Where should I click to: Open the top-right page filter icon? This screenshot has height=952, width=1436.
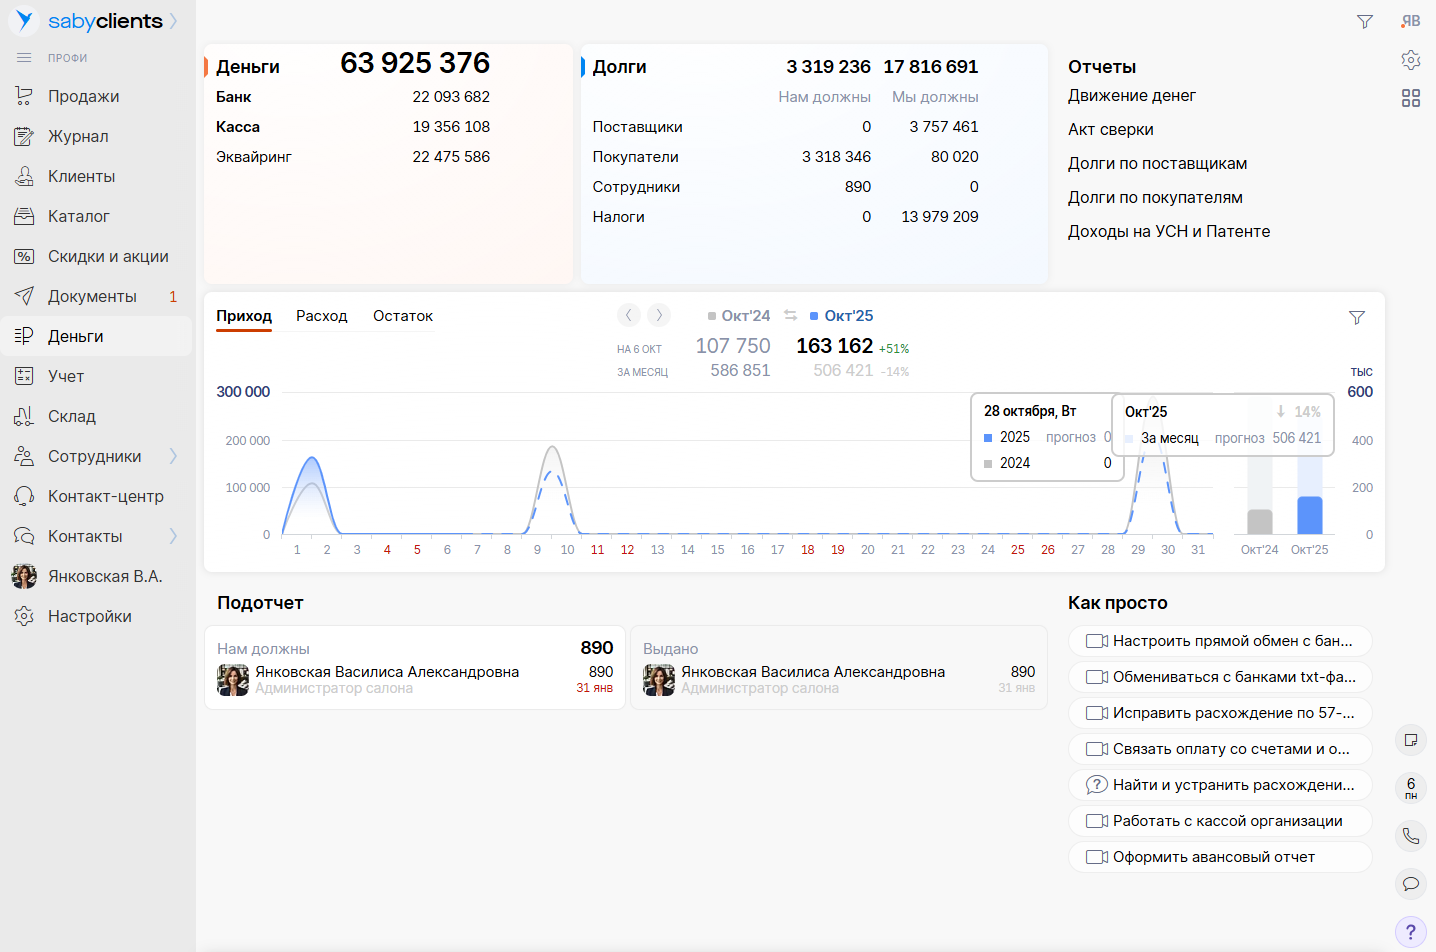tap(1364, 22)
